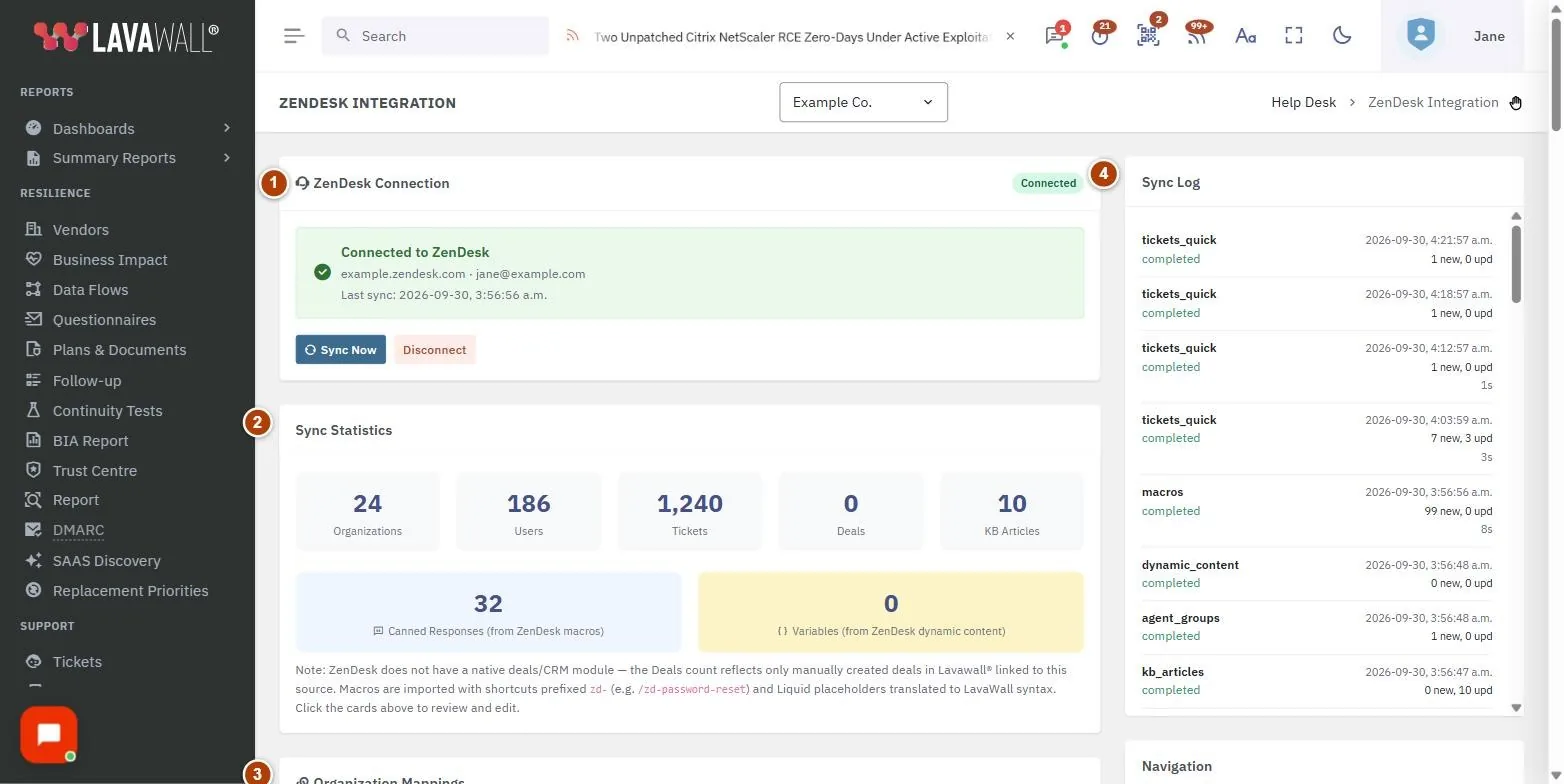Image resolution: width=1564 pixels, height=784 pixels.
Task: Open the KB Articles 10 stat card
Action: tap(1012, 512)
